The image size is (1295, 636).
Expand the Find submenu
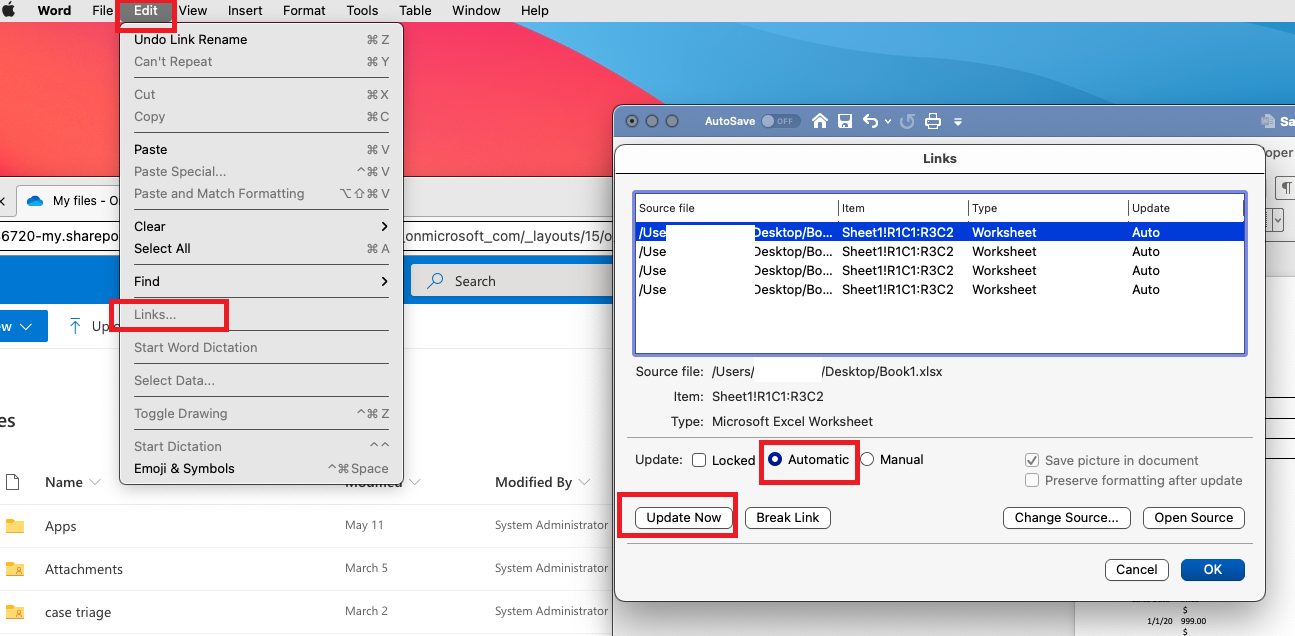click(x=384, y=281)
